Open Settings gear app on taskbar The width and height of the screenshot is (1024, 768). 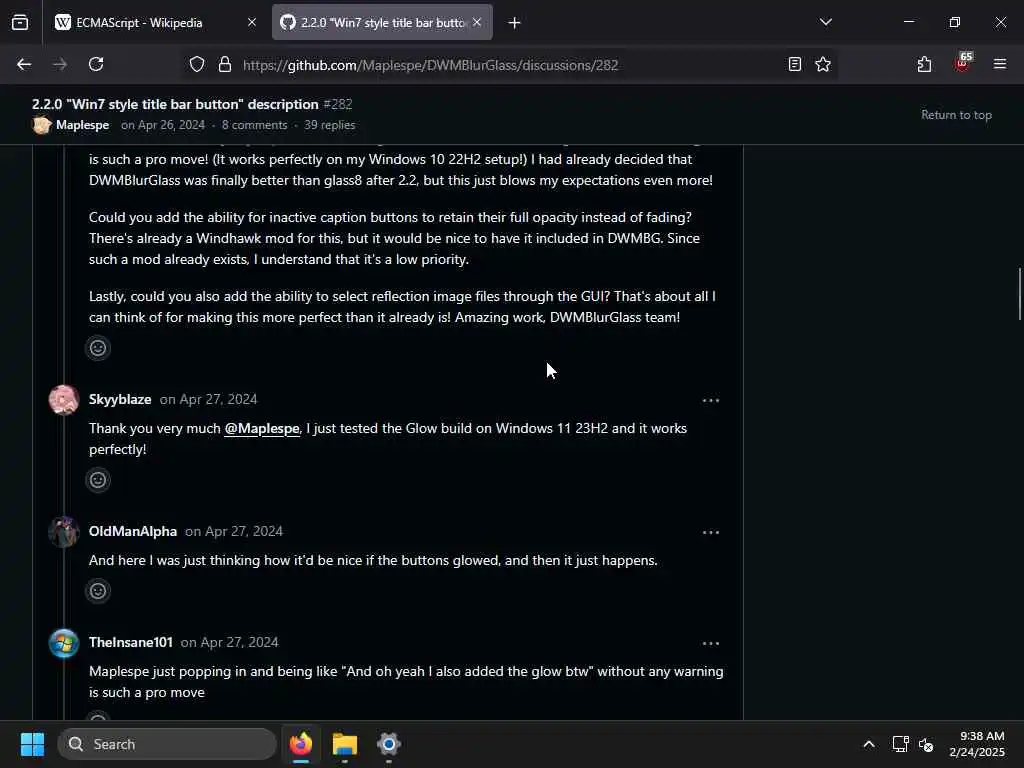[389, 744]
